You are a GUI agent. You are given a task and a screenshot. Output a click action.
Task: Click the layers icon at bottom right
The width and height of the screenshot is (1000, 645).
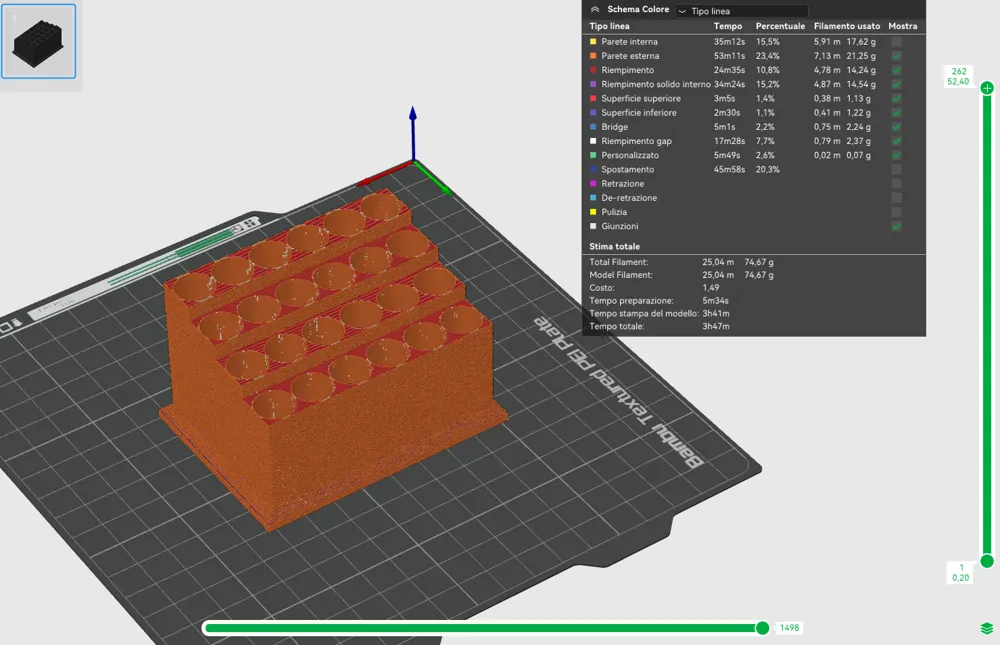pyautogui.click(x=987, y=628)
